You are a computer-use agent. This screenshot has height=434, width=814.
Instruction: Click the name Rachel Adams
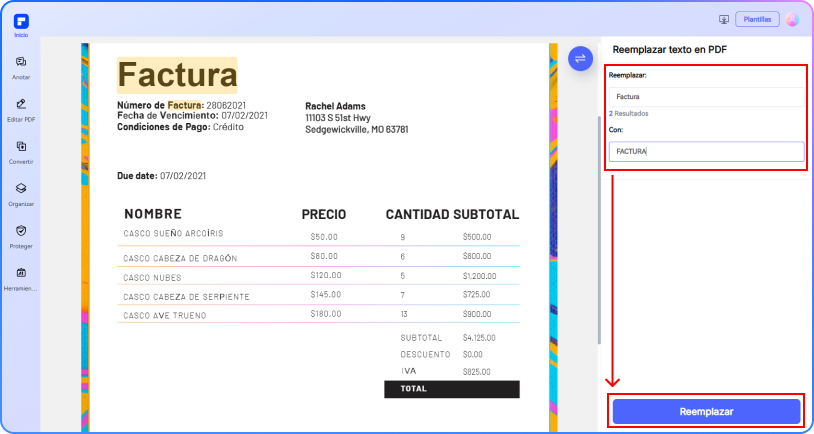[x=335, y=106]
